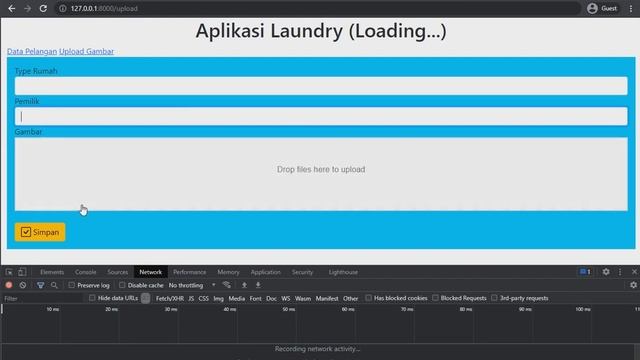Image resolution: width=640 pixels, height=360 pixels.
Task: Open network search magnifier
Action: [54, 285]
